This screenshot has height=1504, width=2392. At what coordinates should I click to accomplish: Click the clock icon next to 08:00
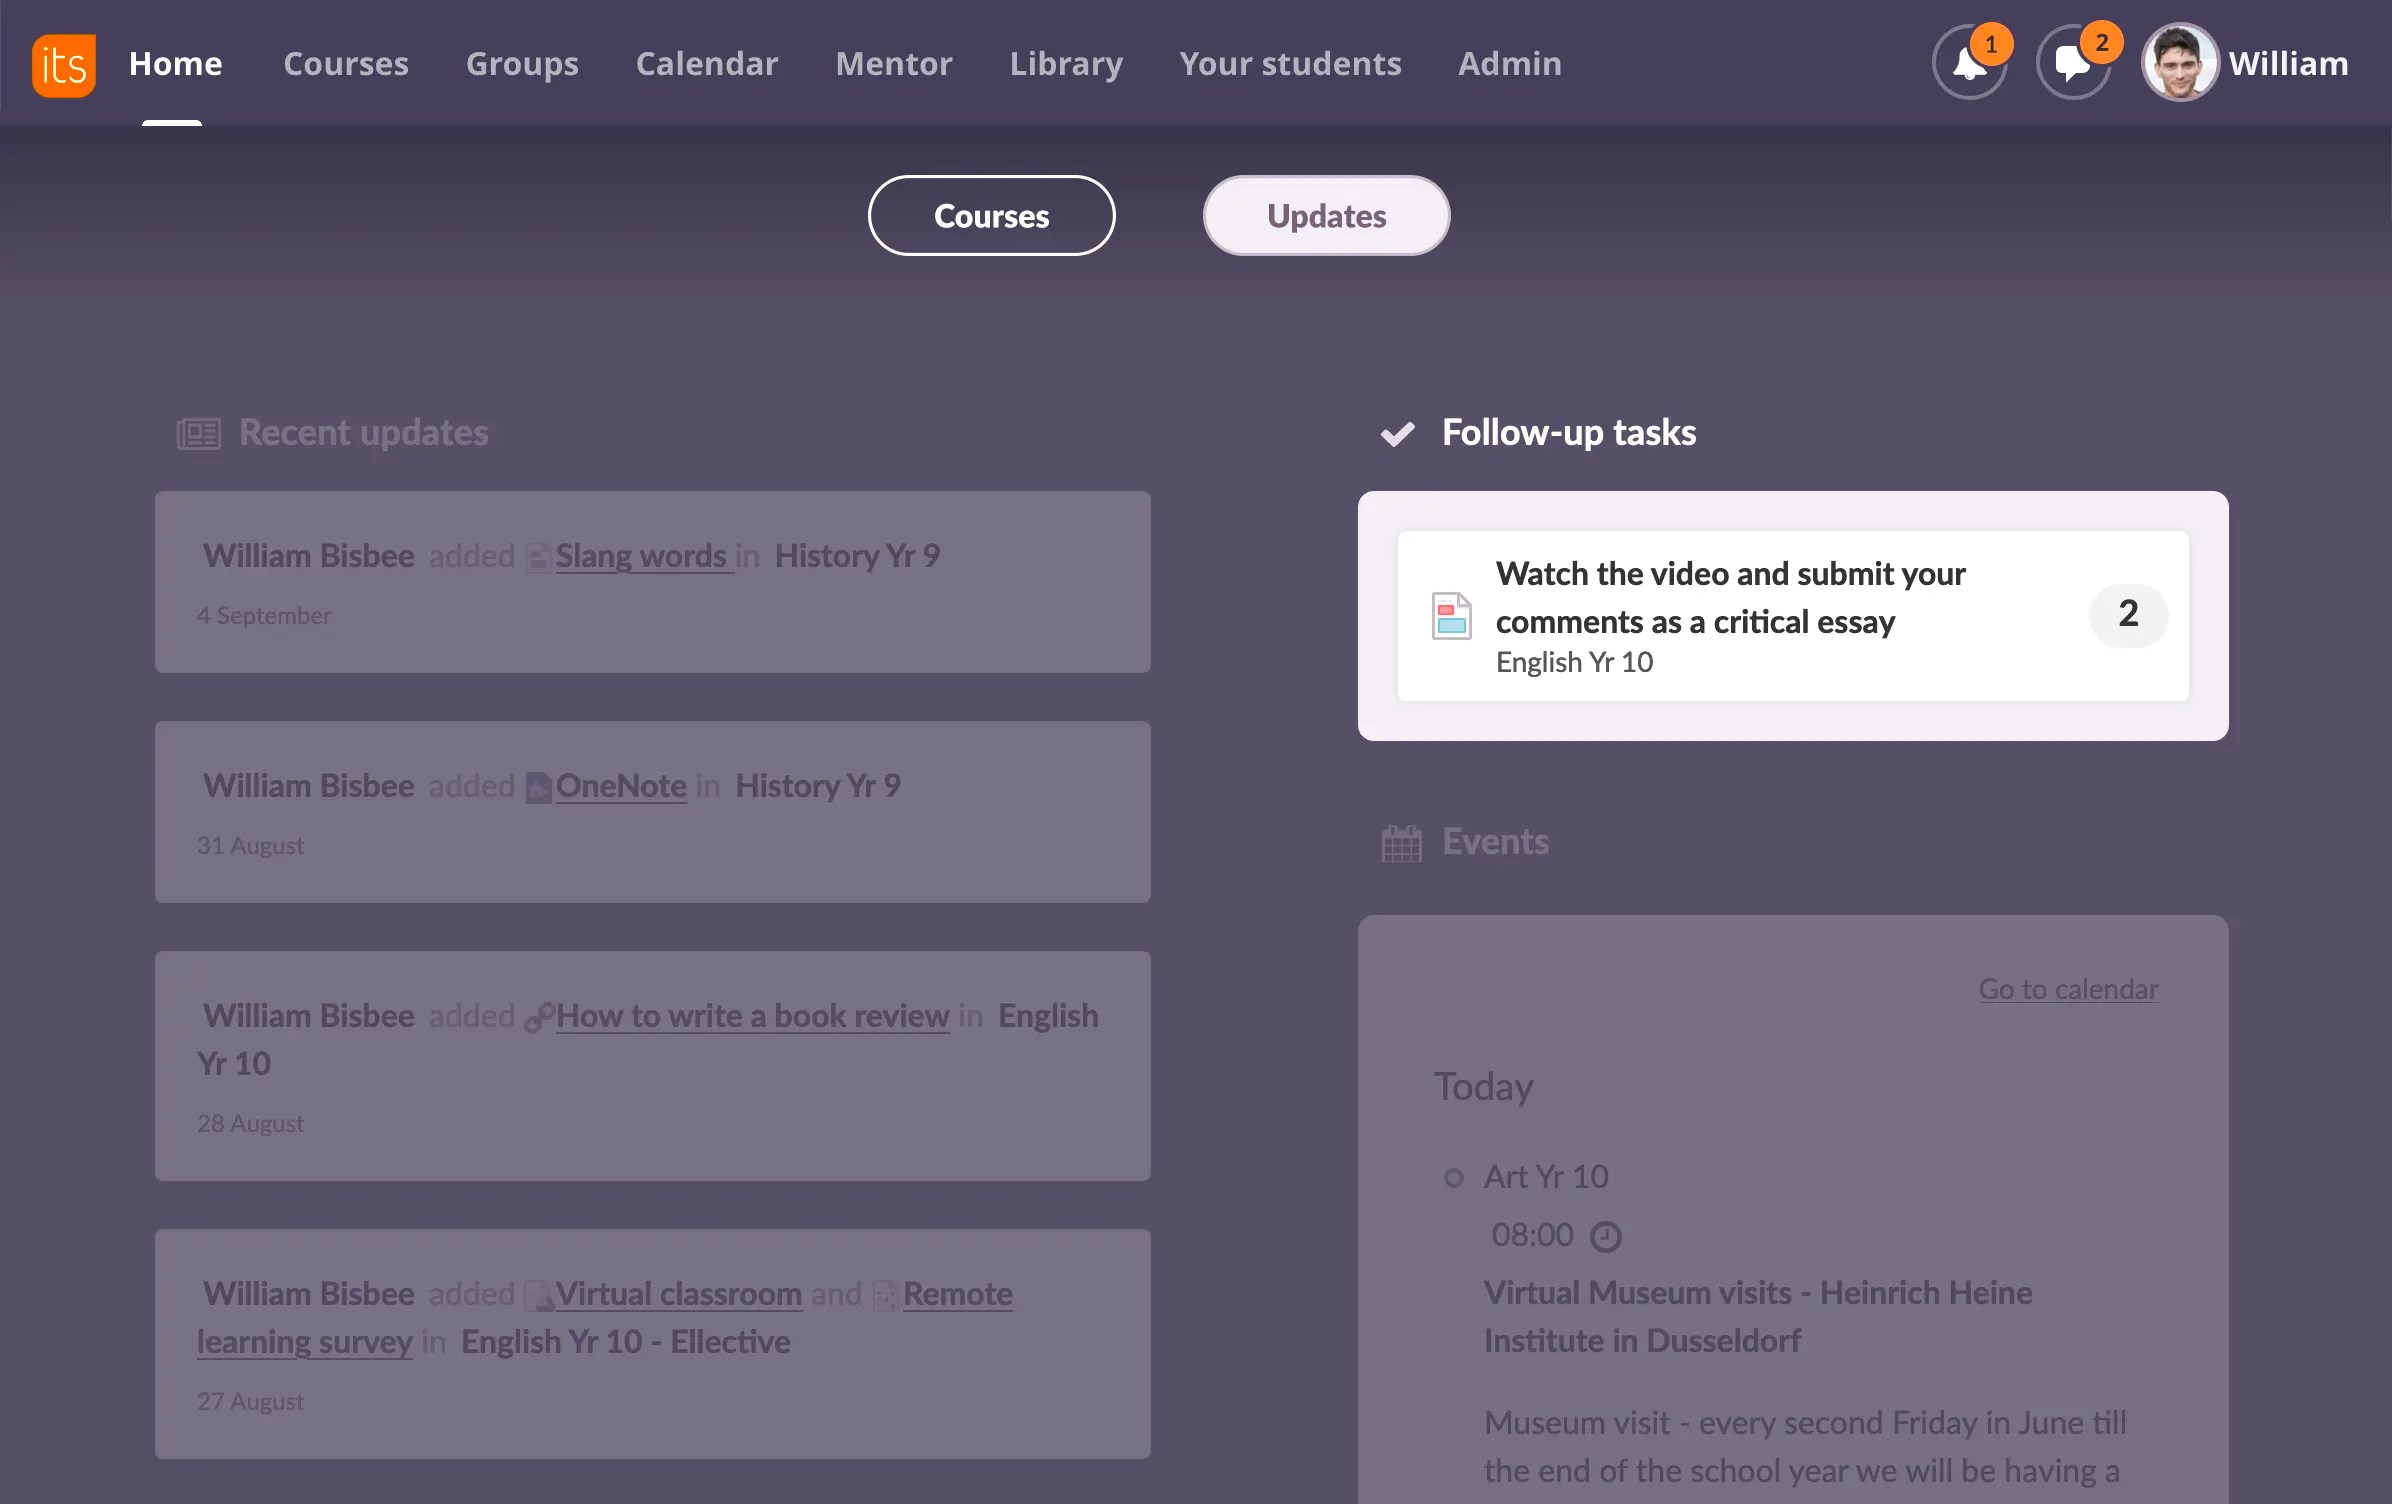1606,1236
